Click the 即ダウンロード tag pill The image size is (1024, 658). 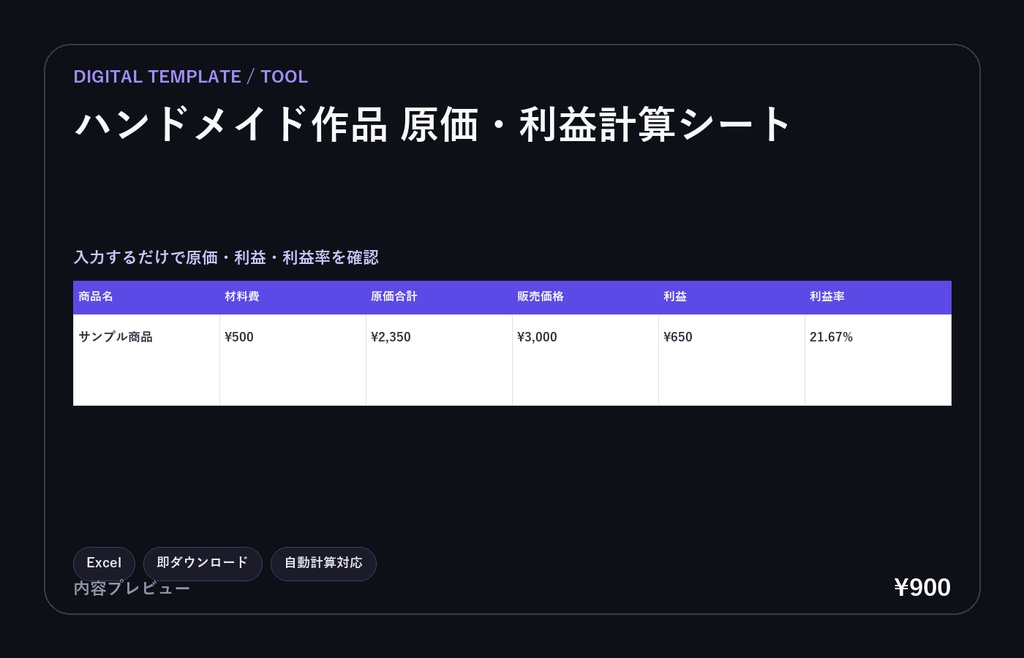(x=202, y=563)
